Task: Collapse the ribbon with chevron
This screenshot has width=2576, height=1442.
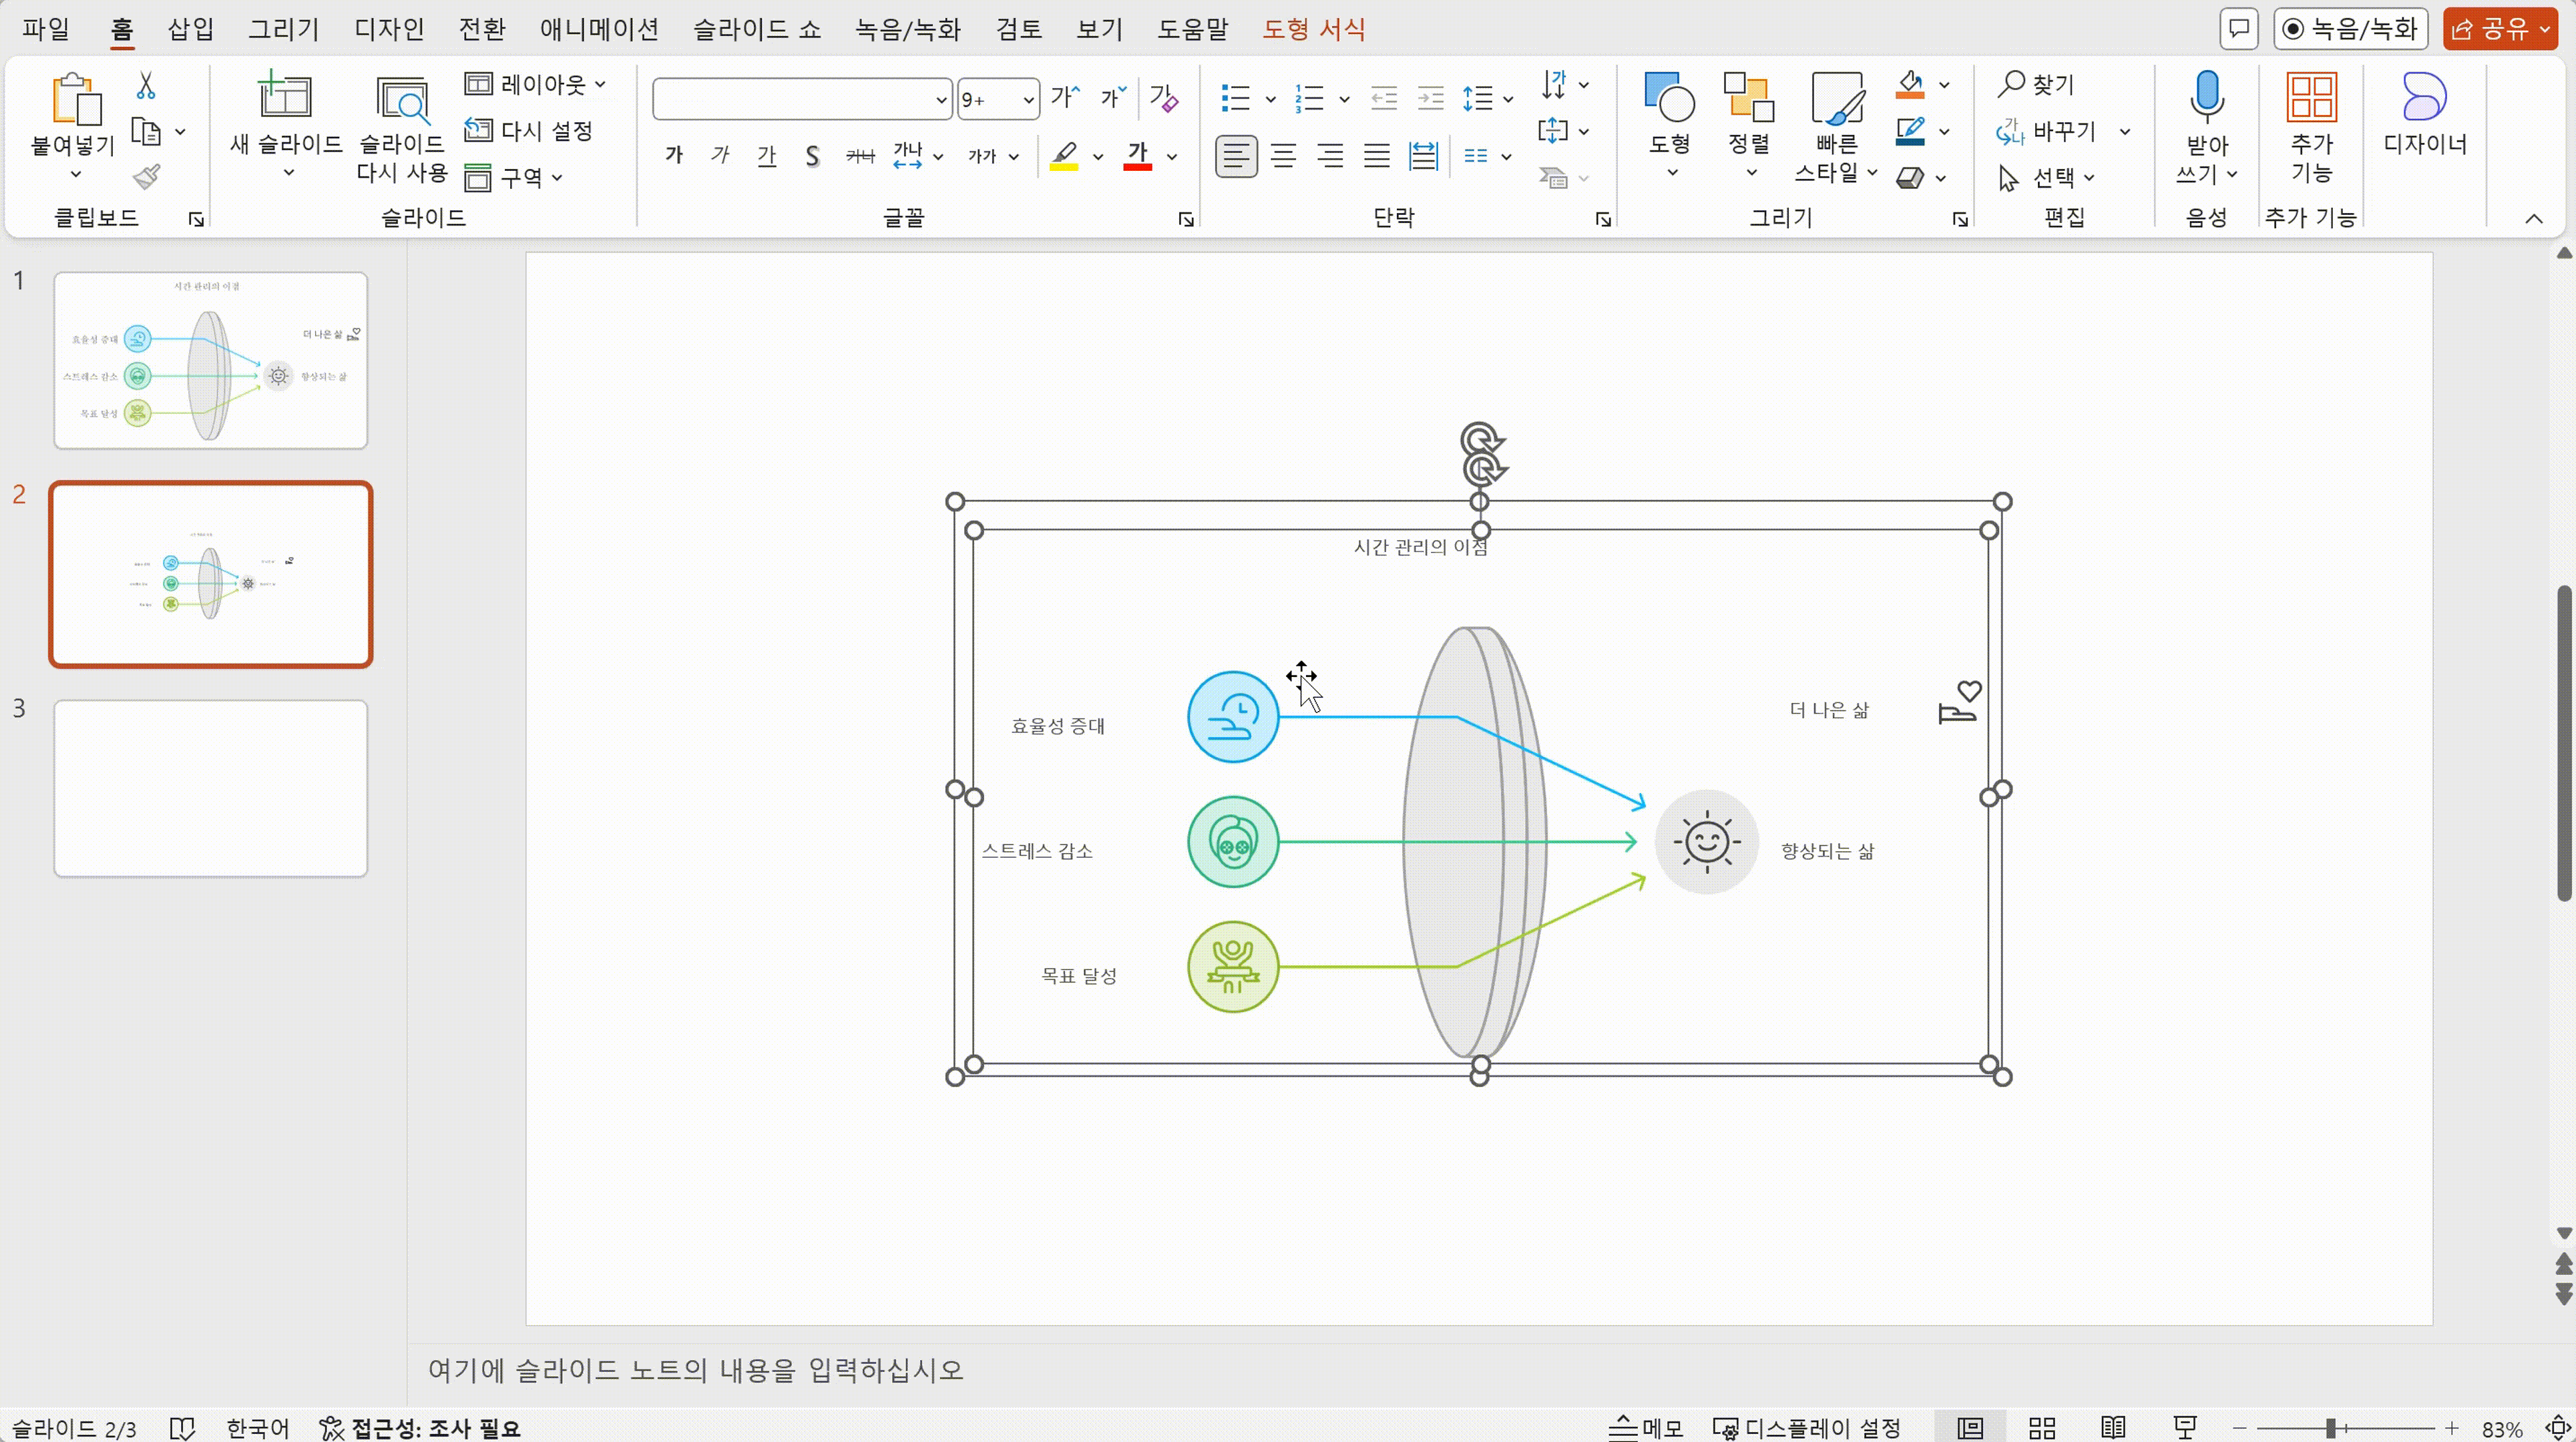Action: coord(2533,218)
